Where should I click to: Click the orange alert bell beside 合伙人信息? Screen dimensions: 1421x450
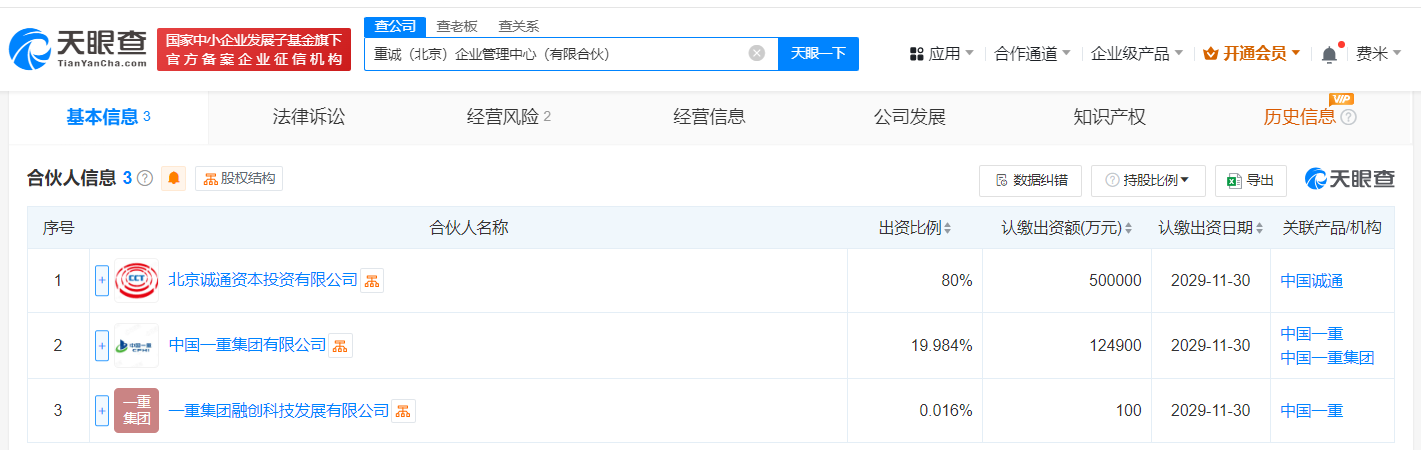[x=175, y=178]
